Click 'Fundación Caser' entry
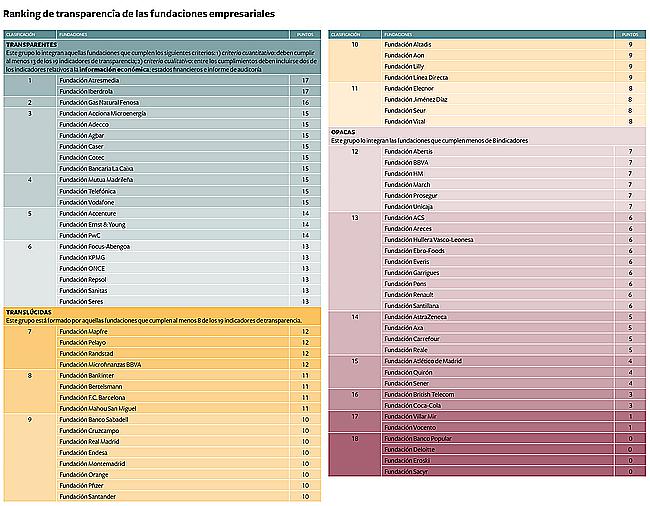The width and height of the screenshot is (650, 506). (81, 146)
